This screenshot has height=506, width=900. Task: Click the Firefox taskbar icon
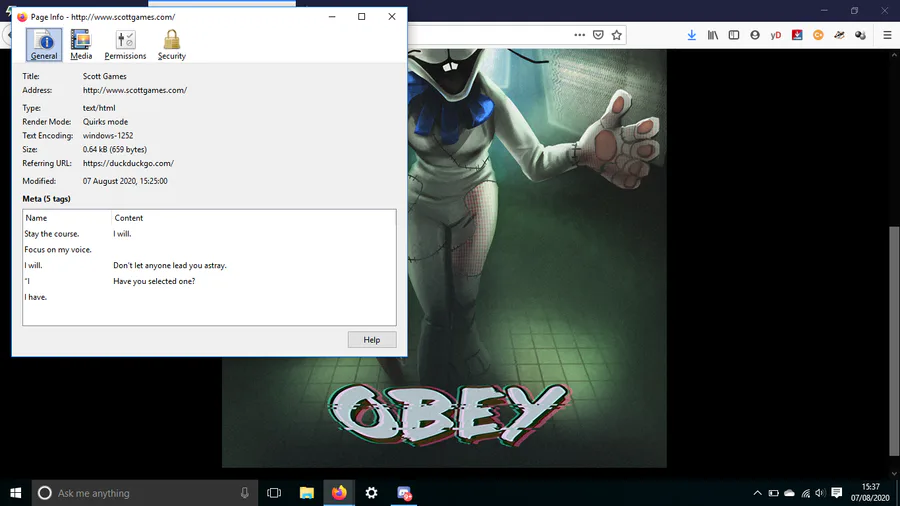point(339,493)
